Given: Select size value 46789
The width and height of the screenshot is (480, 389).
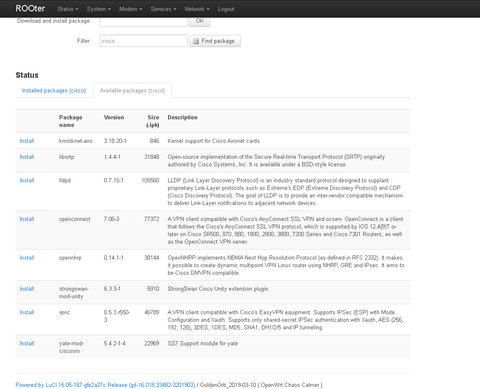Looking at the screenshot, I should pos(152,312).
